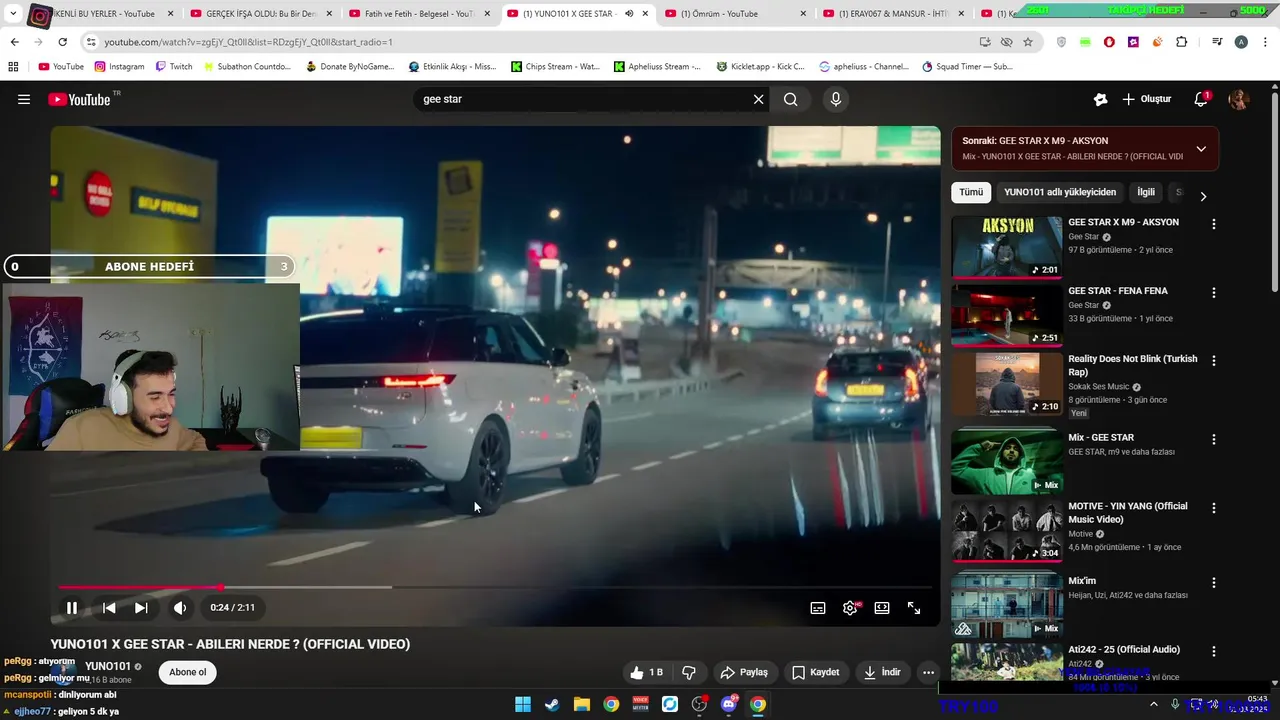This screenshot has height=720, width=1280.
Task: Start voice search with the microphone
Action: pos(836,99)
